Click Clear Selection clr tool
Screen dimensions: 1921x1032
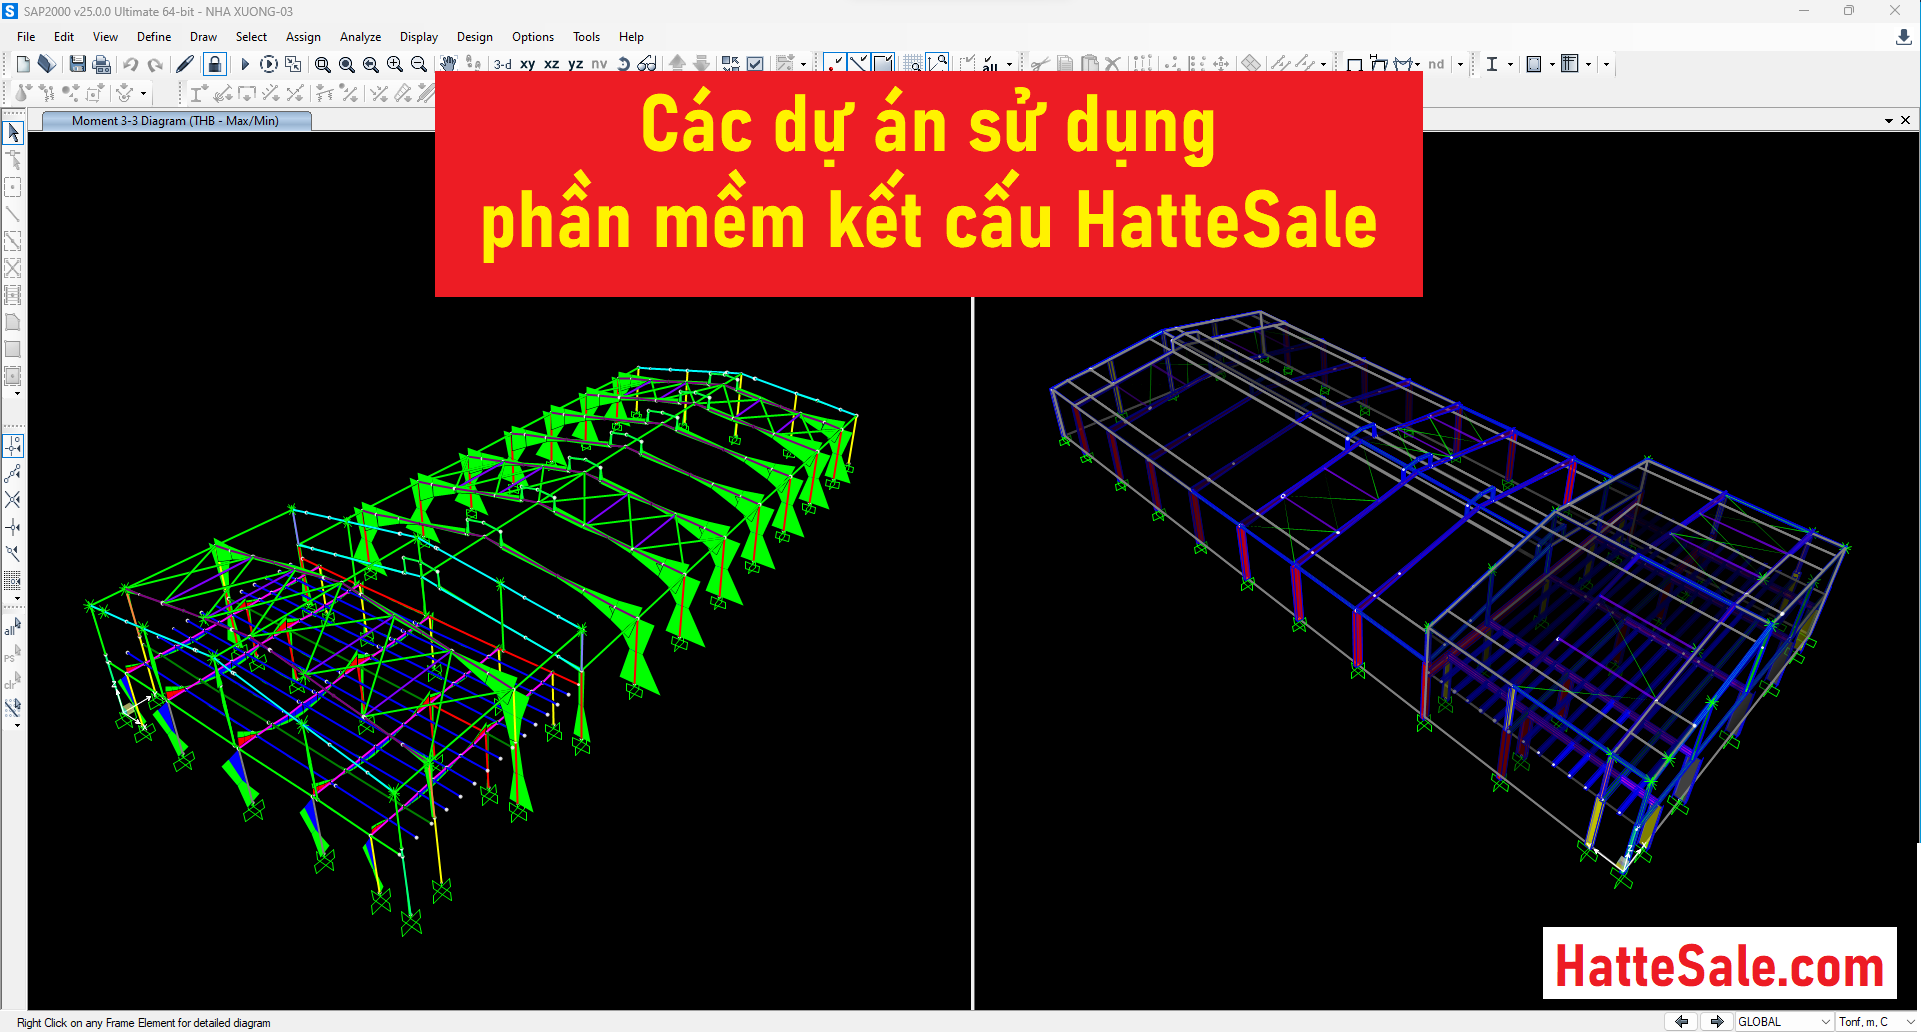13,682
